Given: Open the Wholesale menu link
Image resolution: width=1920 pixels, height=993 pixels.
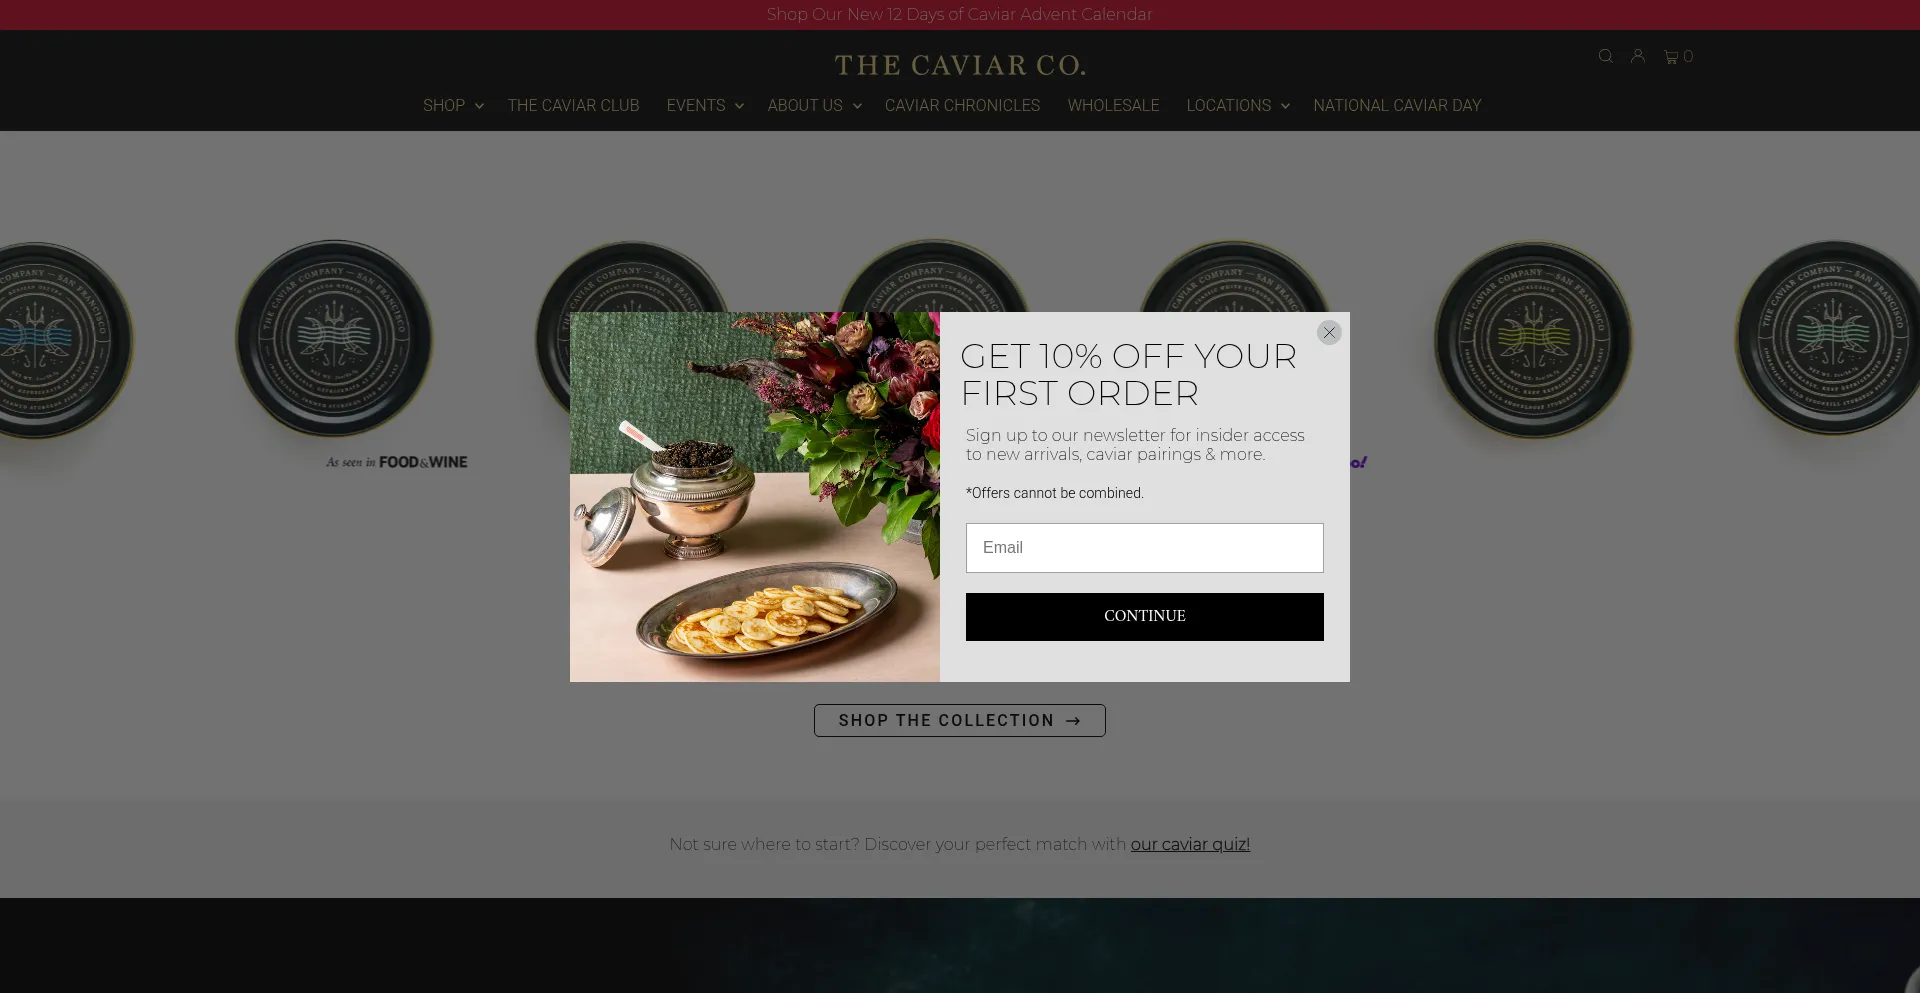Looking at the screenshot, I should (x=1113, y=106).
